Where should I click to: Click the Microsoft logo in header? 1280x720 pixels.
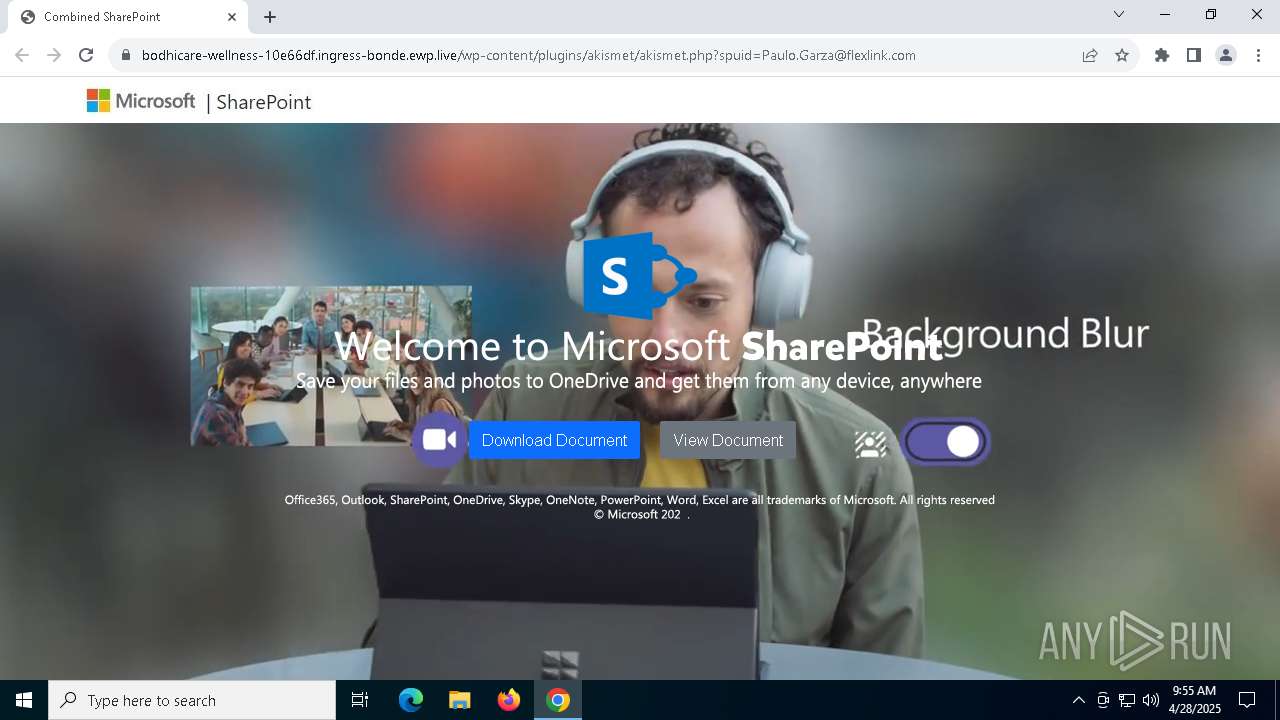(x=141, y=101)
